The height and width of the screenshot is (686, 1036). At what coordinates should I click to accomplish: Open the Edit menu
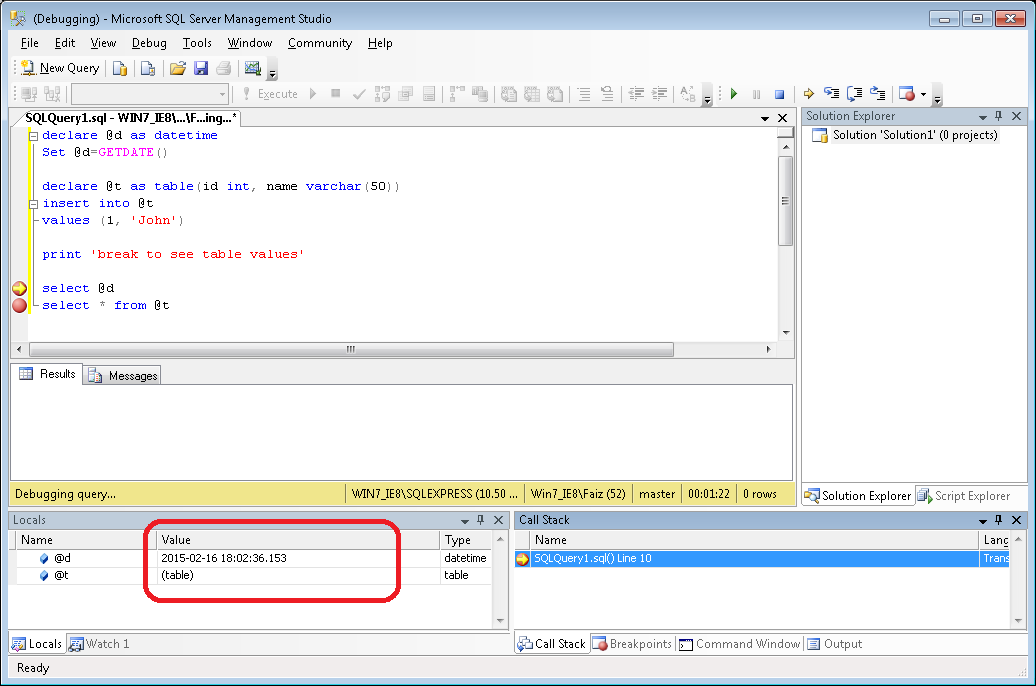click(65, 43)
